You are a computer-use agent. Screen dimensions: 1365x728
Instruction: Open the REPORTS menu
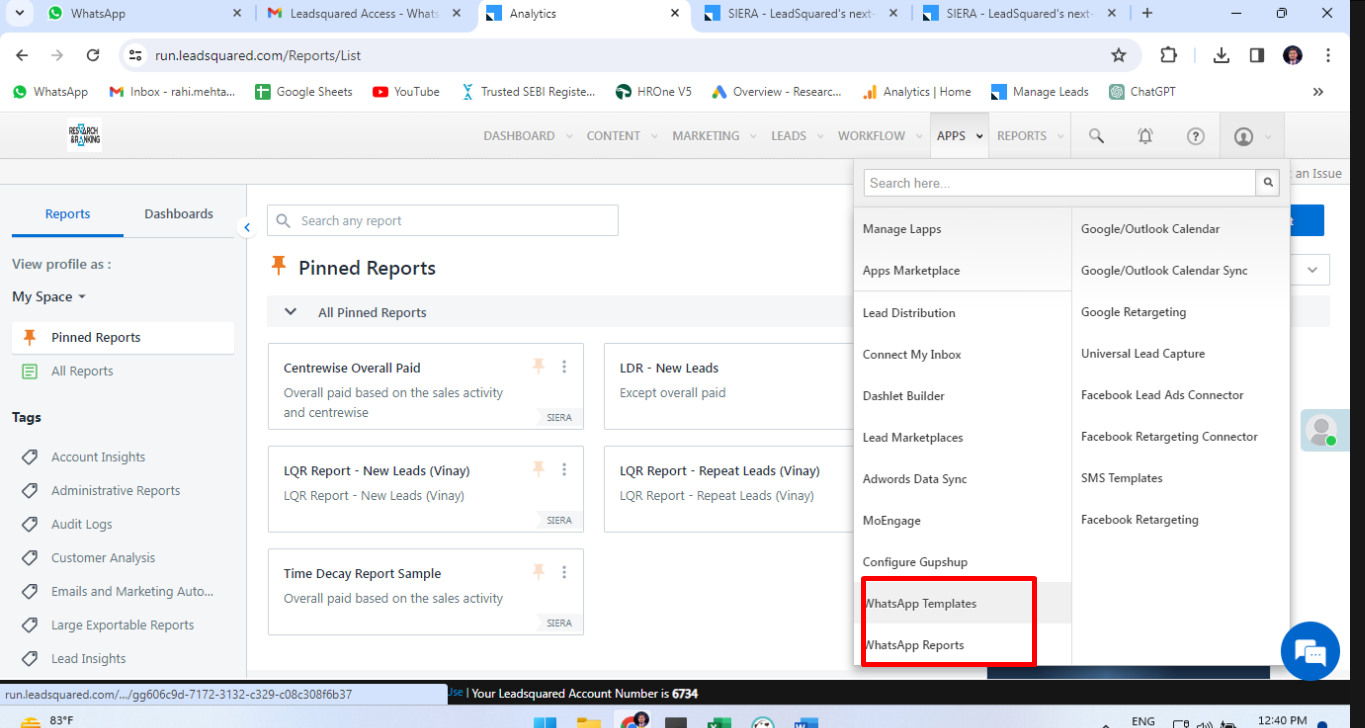tap(1029, 136)
